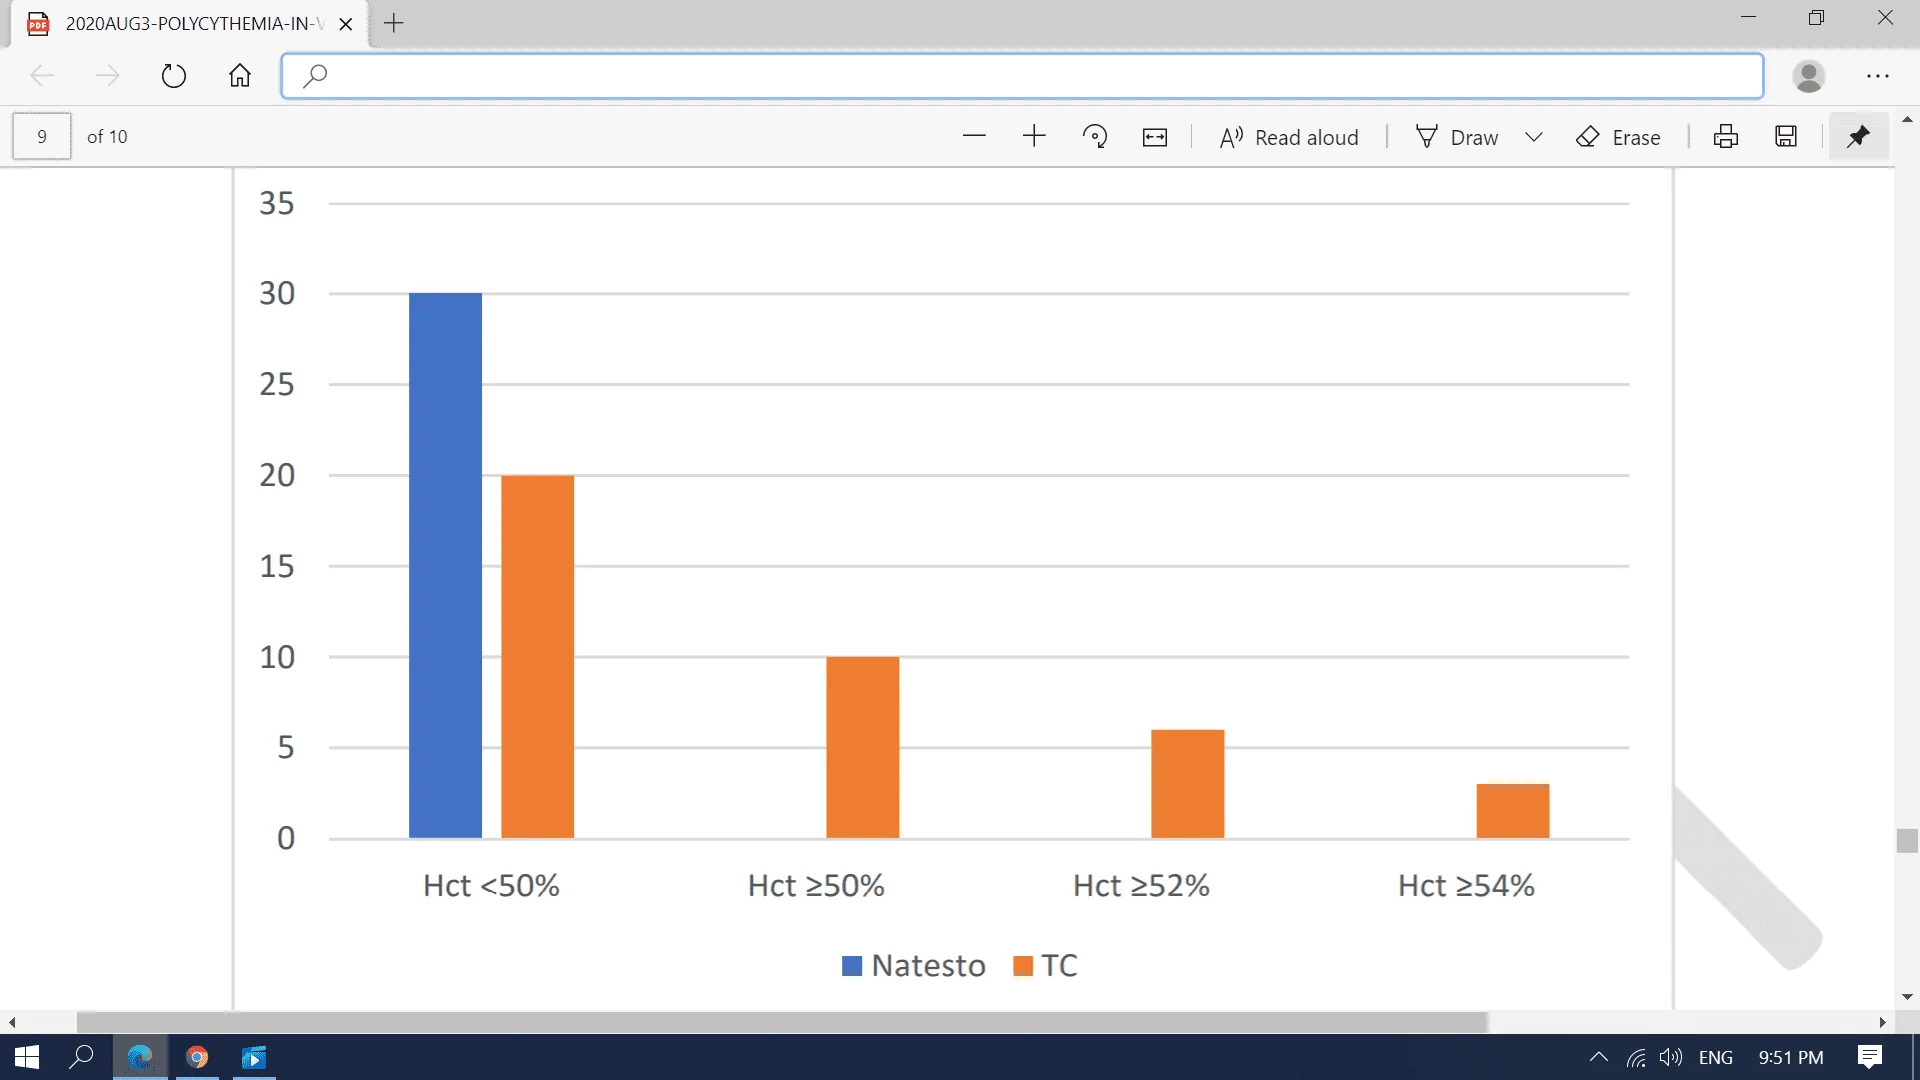Screen dimensions: 1920x1080
Task: Click the scroll down arrow
Action: point(1907,997)
